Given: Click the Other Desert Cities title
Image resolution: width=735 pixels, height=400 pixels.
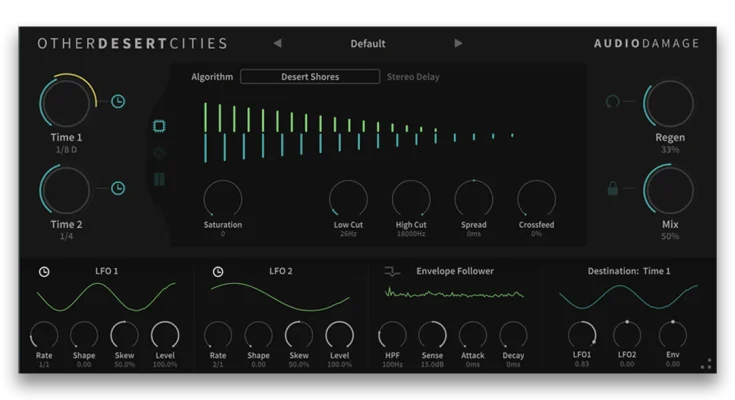Looking at the screenshot, I should point(132,44).
